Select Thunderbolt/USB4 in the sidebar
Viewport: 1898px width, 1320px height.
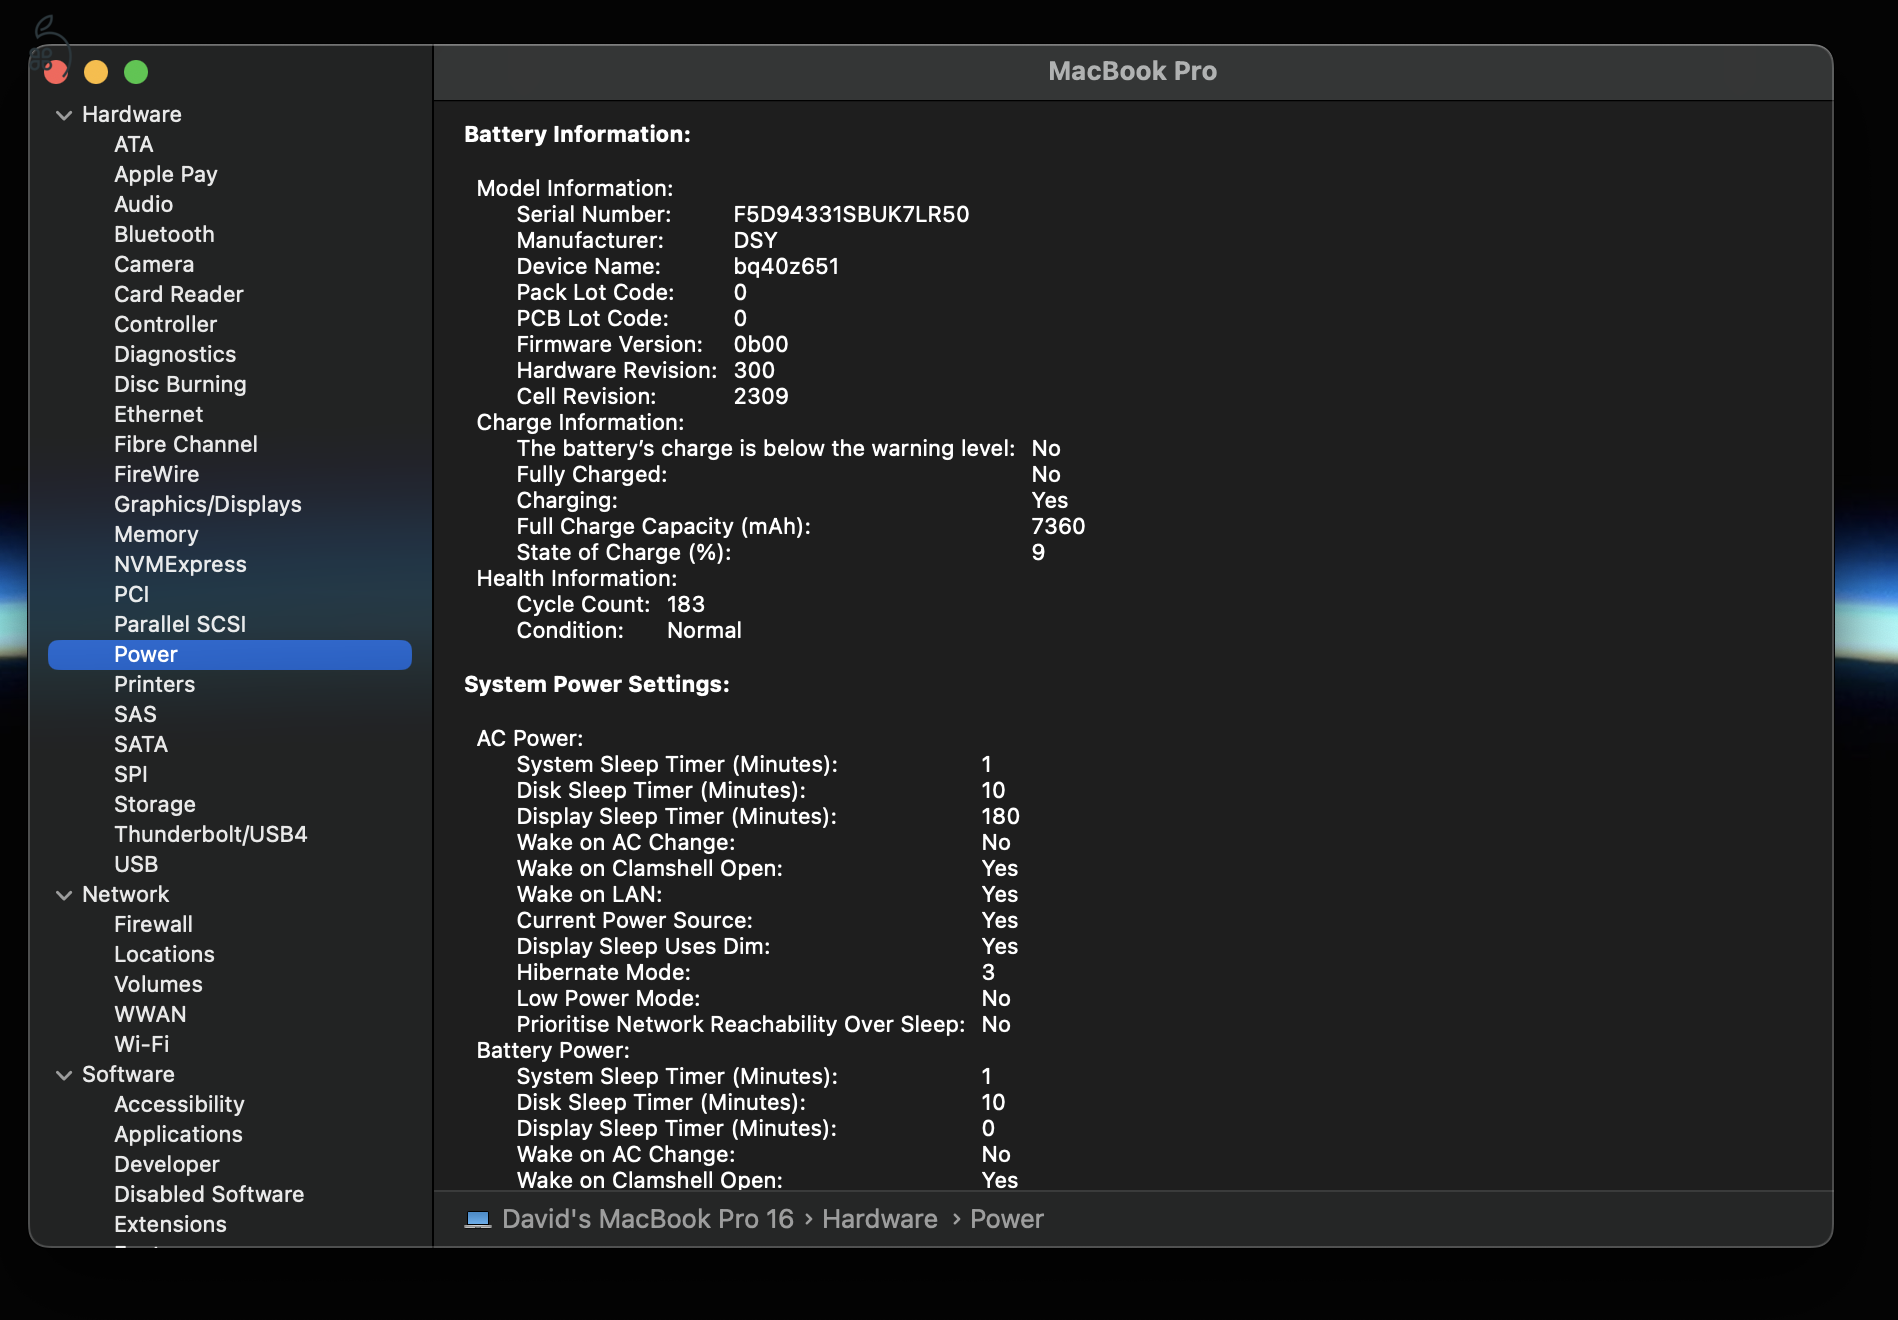(x=210, y=834)
